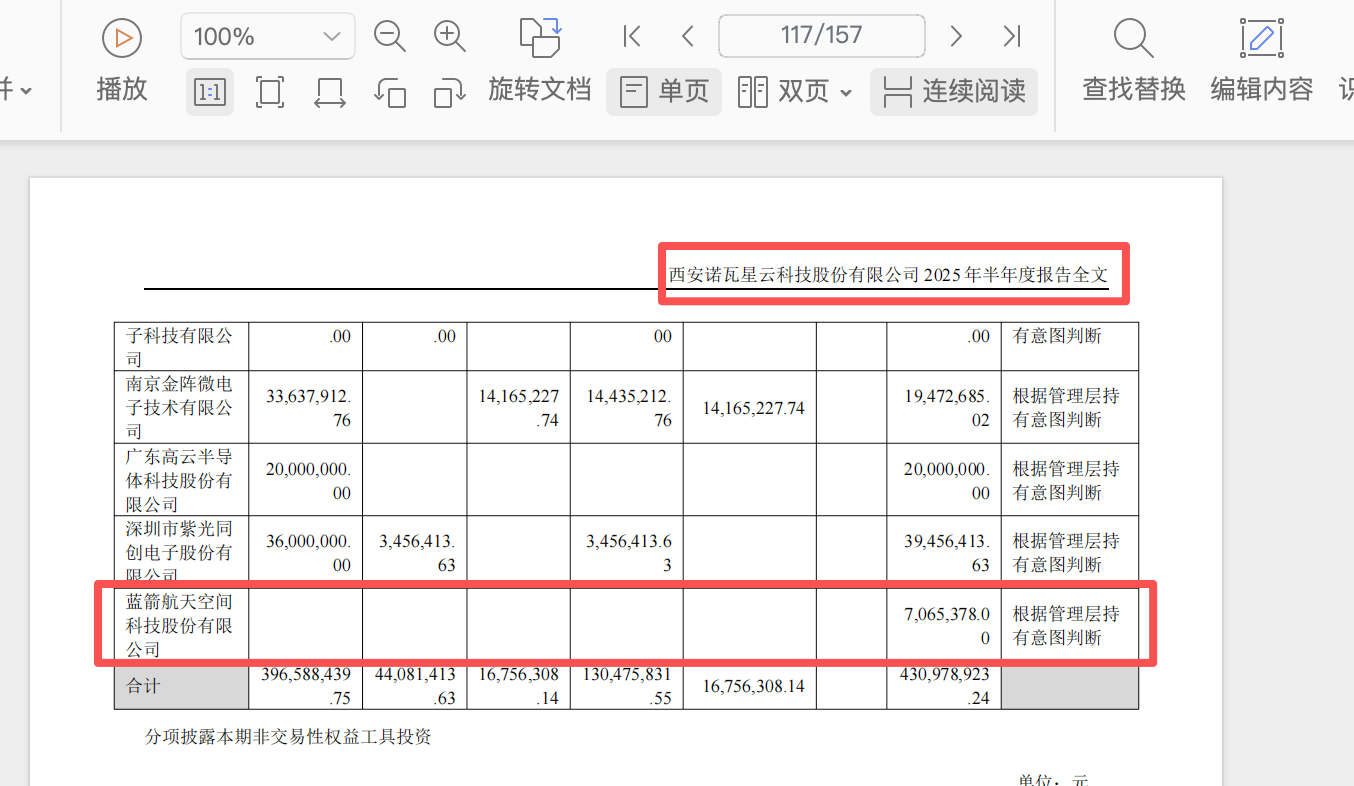Click the total 396,588,439.75
Screen dimensions: 1354x786
[x=305, y=686]
